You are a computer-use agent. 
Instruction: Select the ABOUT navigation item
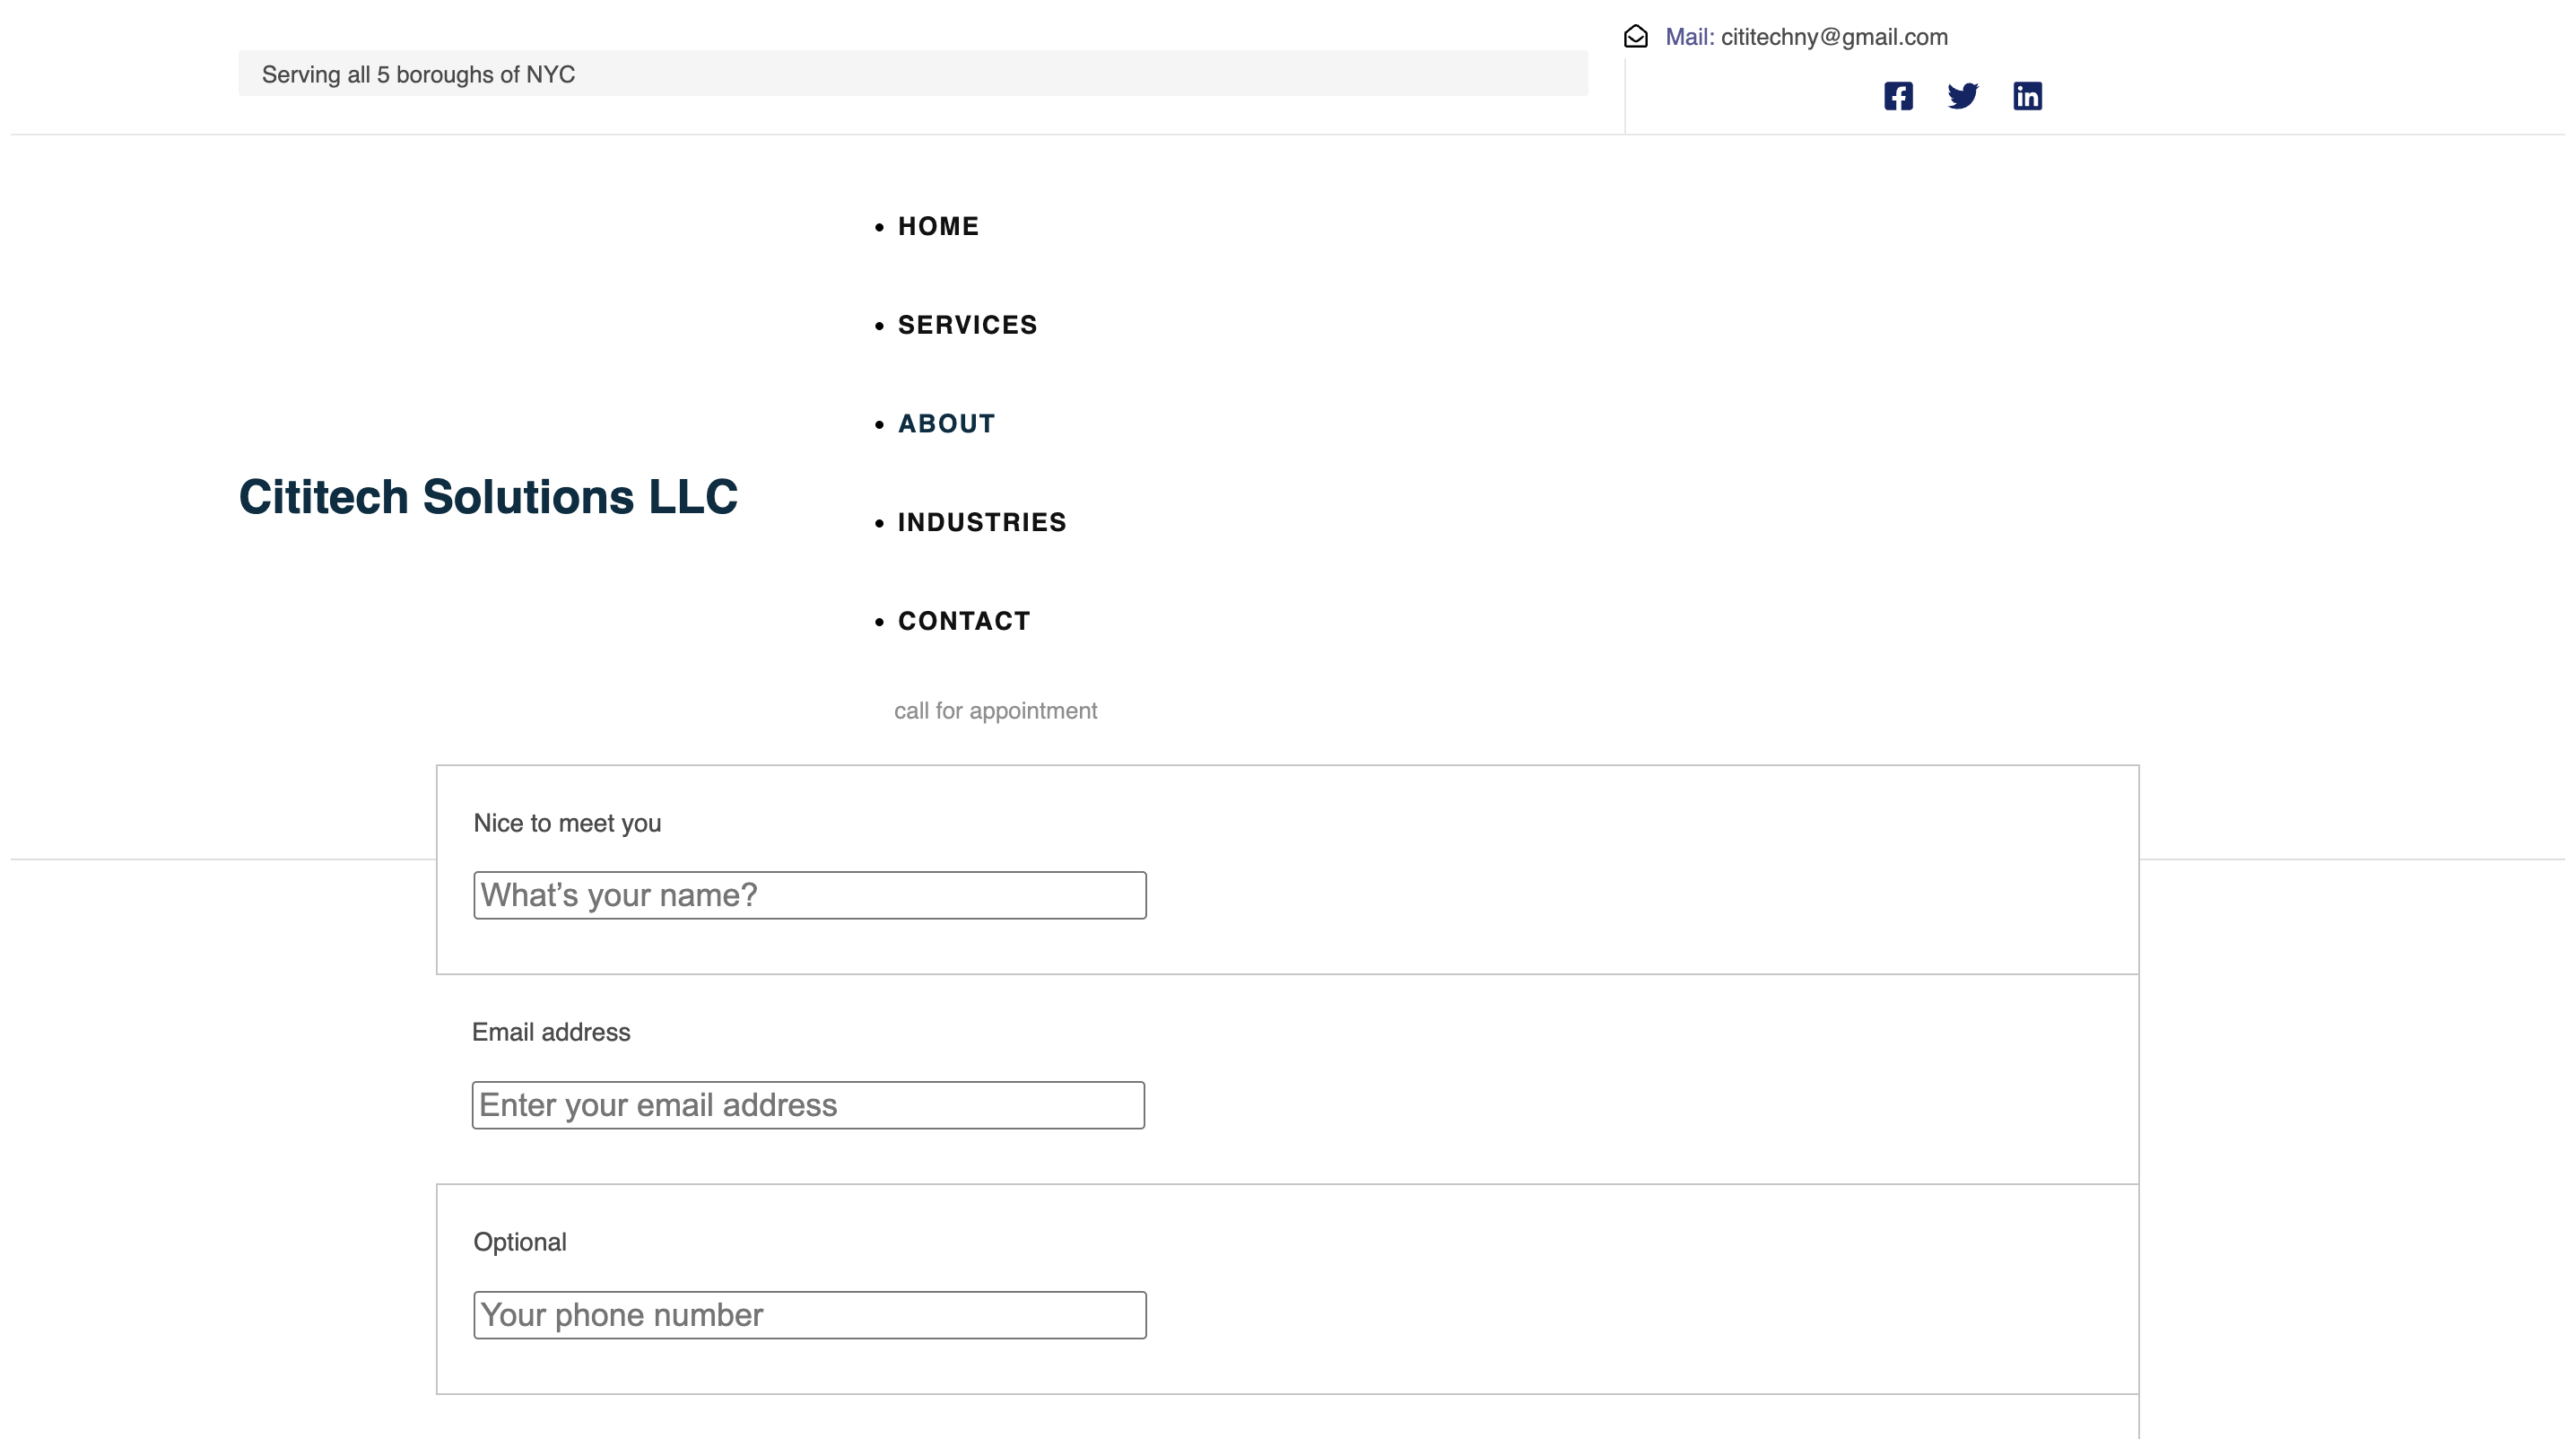[946, 424]
